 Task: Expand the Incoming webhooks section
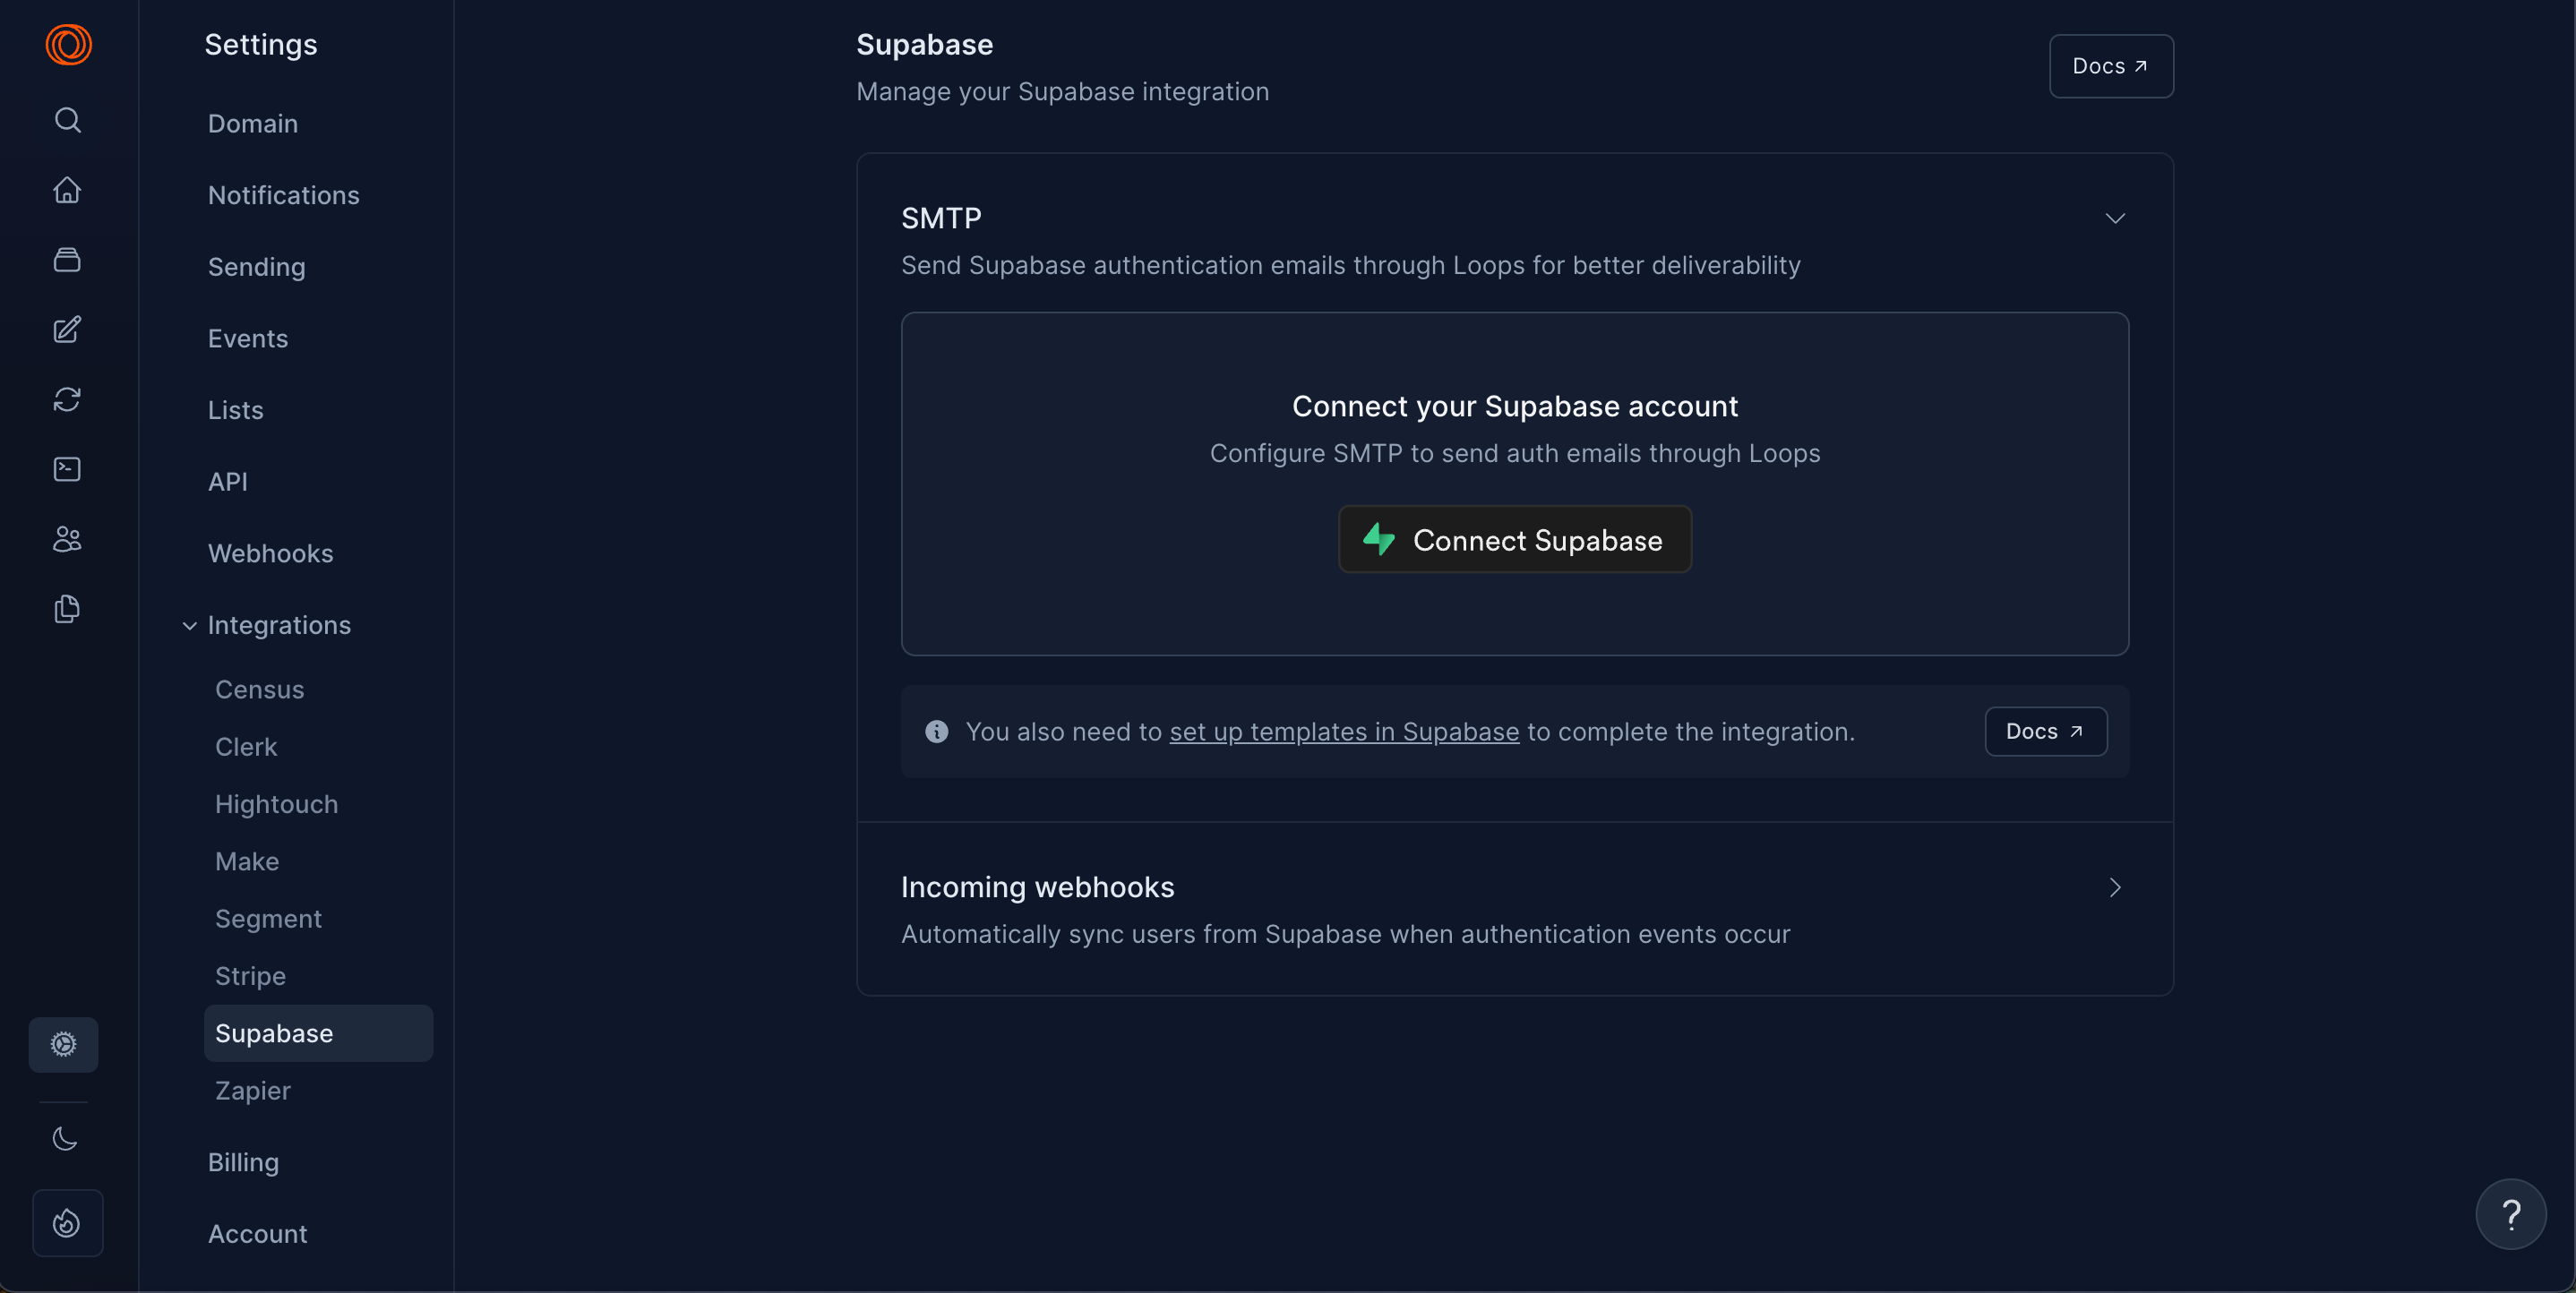tap(2114, 887)
